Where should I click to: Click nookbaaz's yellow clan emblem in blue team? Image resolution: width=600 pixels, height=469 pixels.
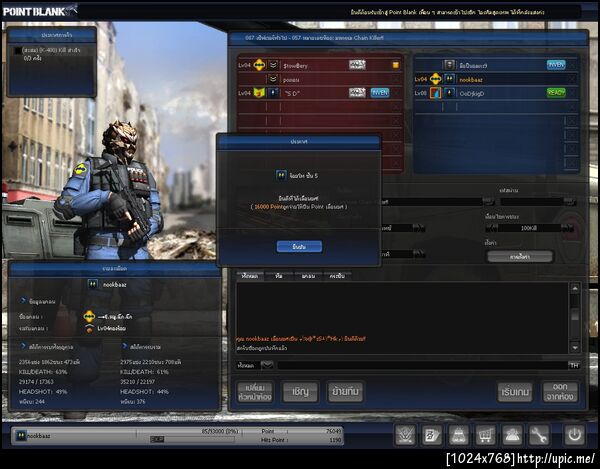pos(435,79)
